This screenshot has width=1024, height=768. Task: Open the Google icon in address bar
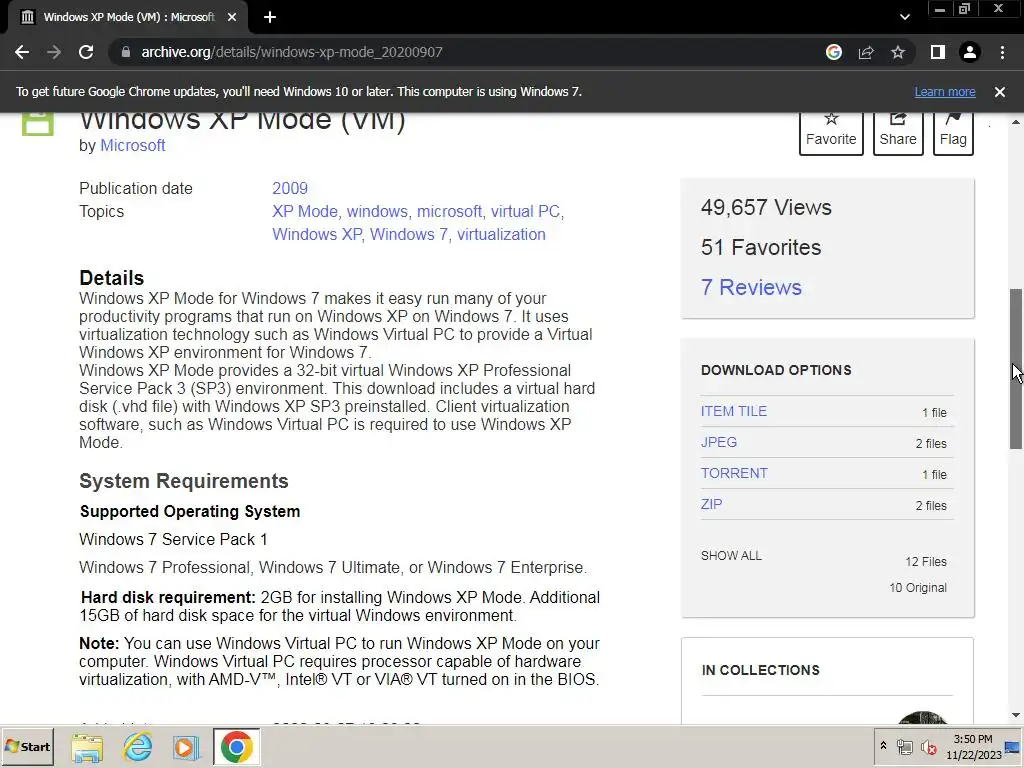[833, 52]
